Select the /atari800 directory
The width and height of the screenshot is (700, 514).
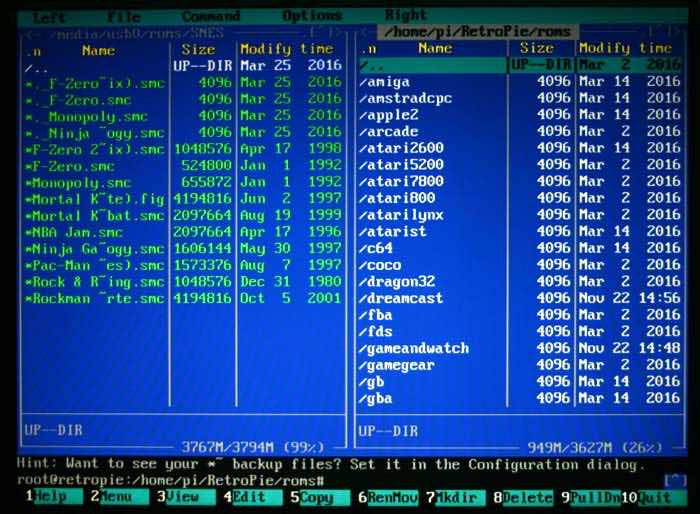point(520,198)
